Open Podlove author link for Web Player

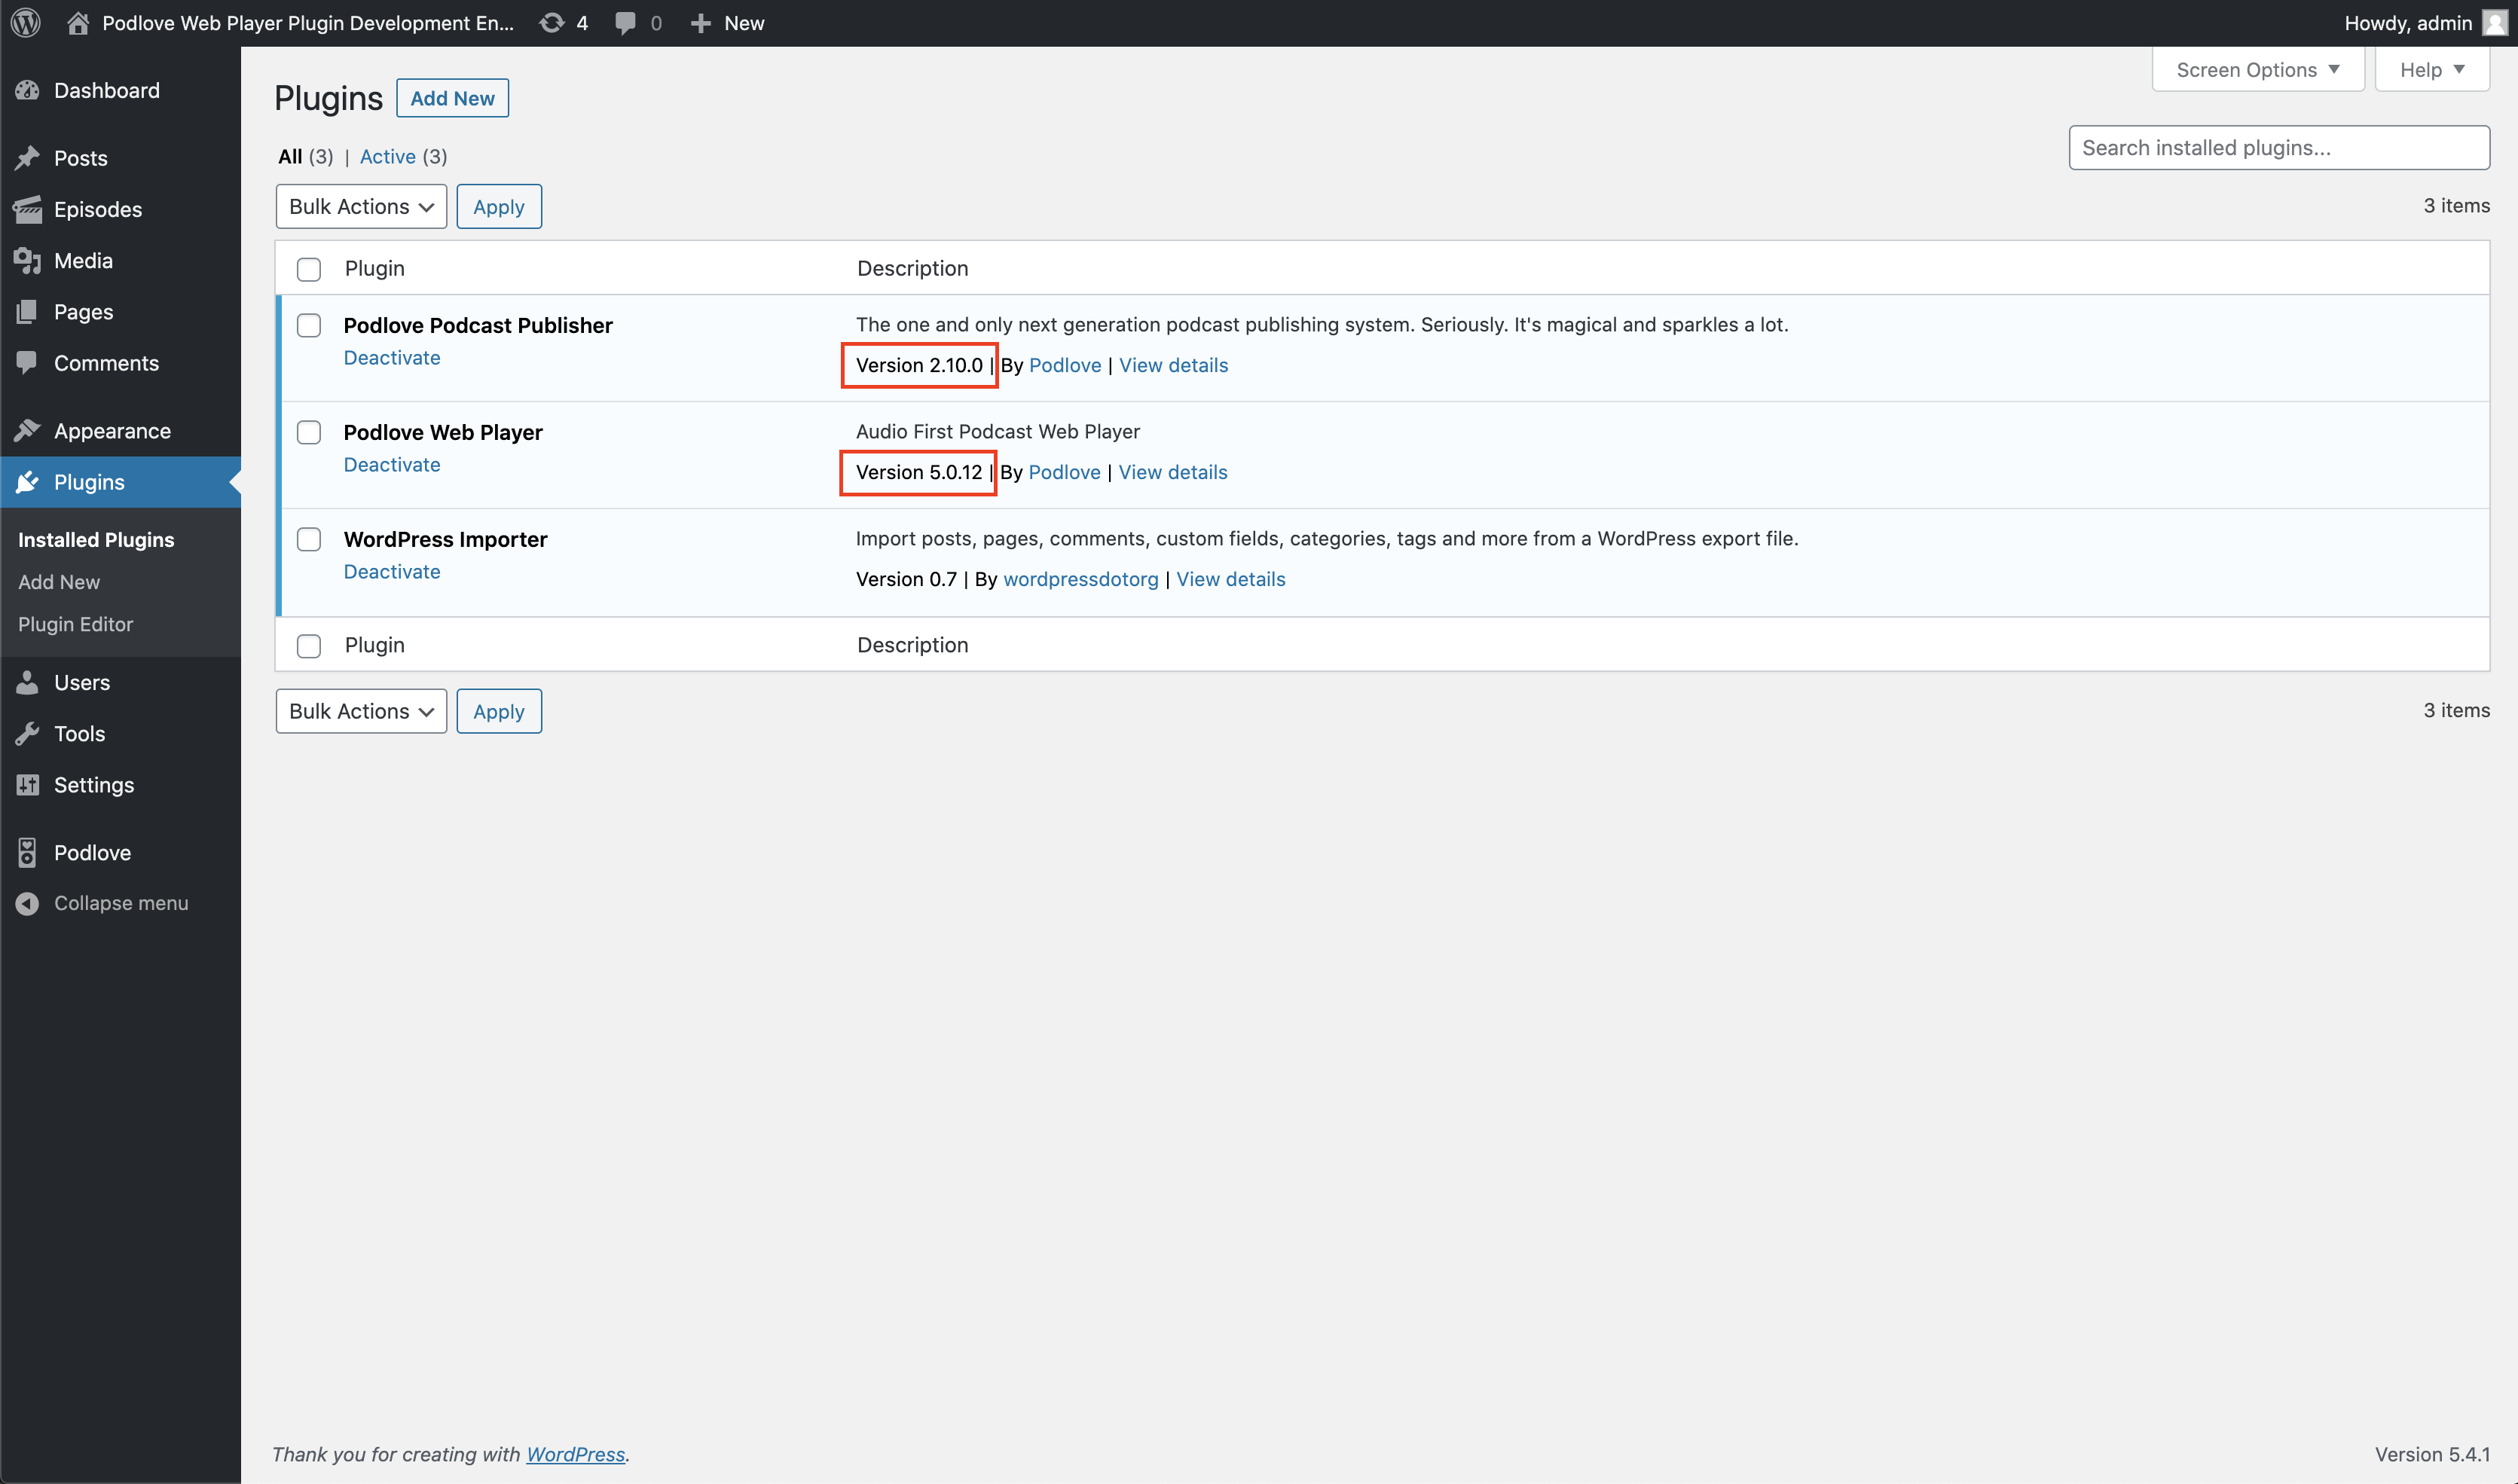tap(1064, 472)
